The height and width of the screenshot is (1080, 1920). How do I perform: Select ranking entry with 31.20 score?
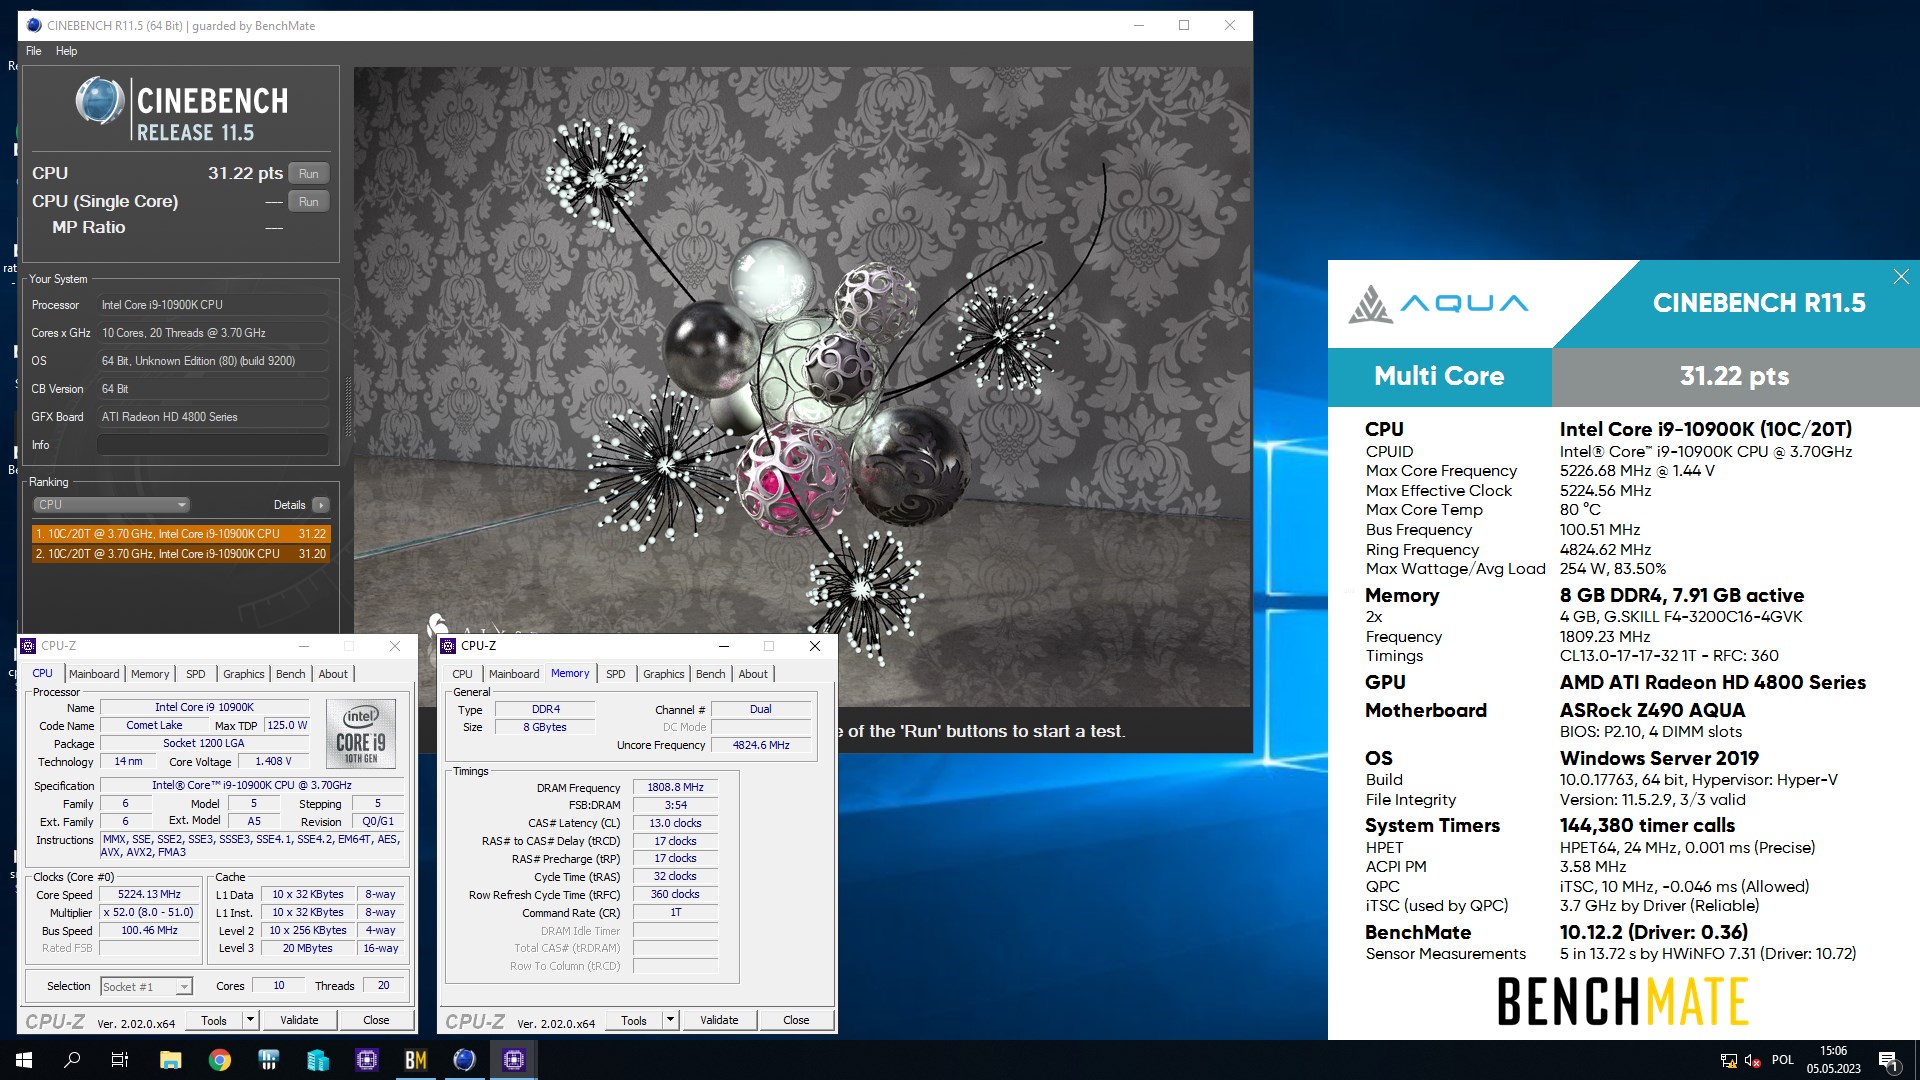point(181,554)
